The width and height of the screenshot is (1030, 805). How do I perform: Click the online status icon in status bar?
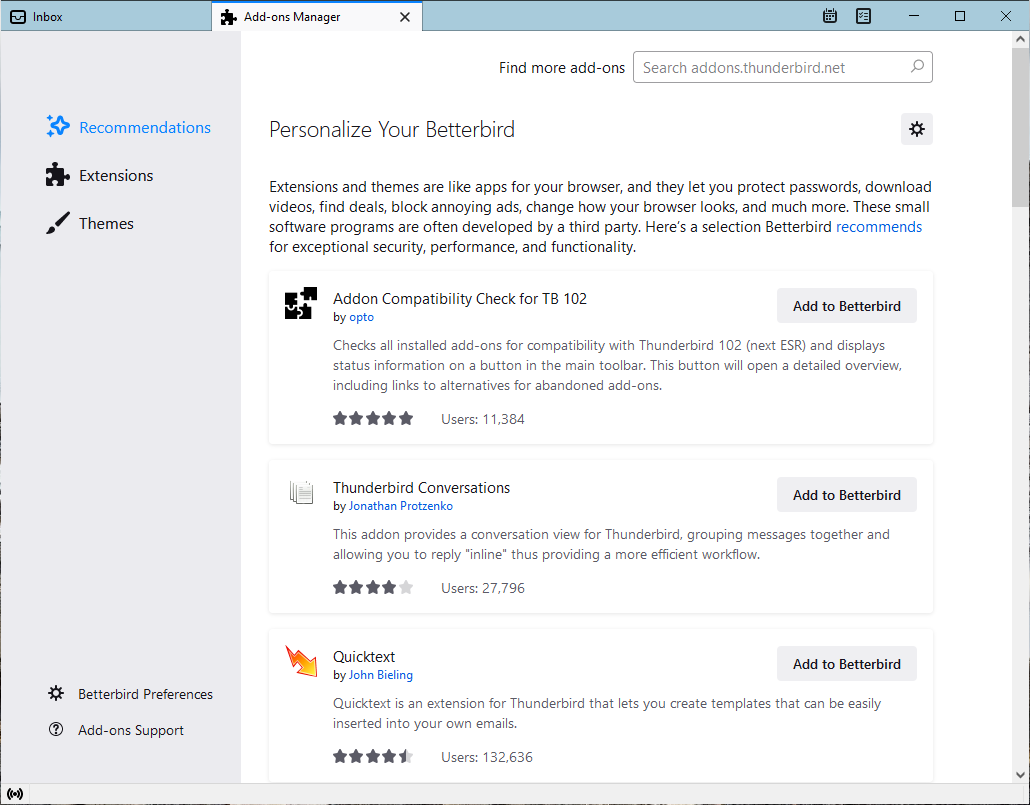[14, 794]
